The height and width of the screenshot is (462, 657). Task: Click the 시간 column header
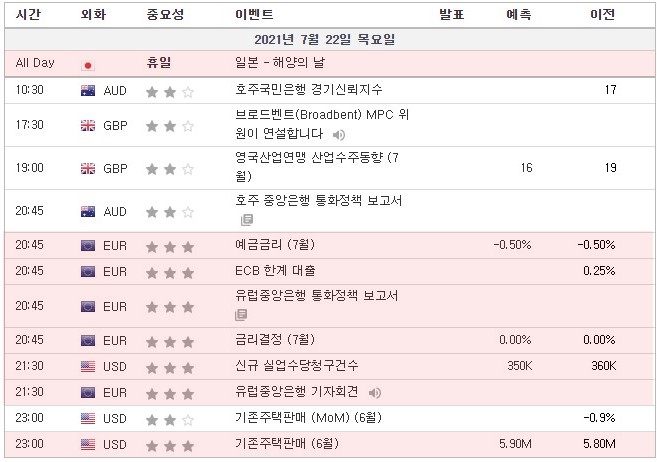point(28,15)
